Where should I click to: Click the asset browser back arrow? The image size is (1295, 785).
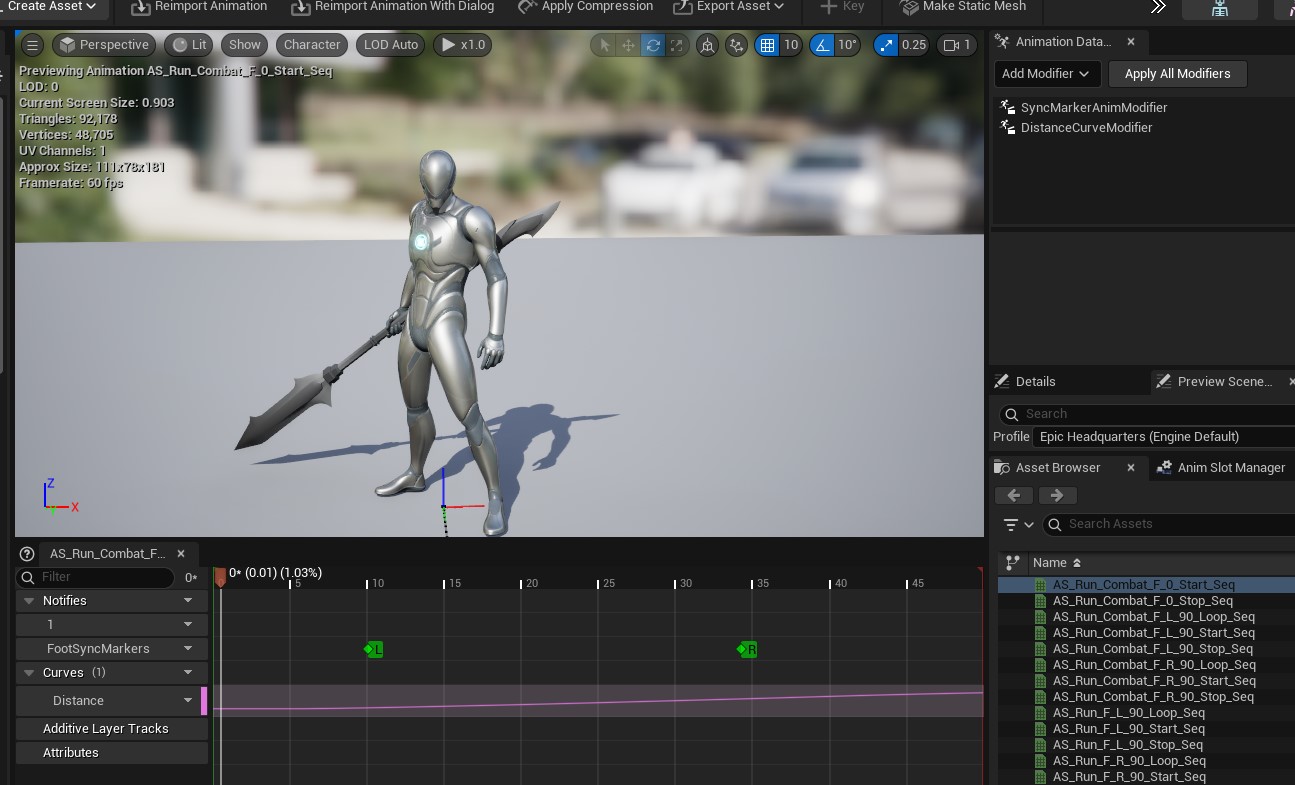click(x=1014, y=495)
